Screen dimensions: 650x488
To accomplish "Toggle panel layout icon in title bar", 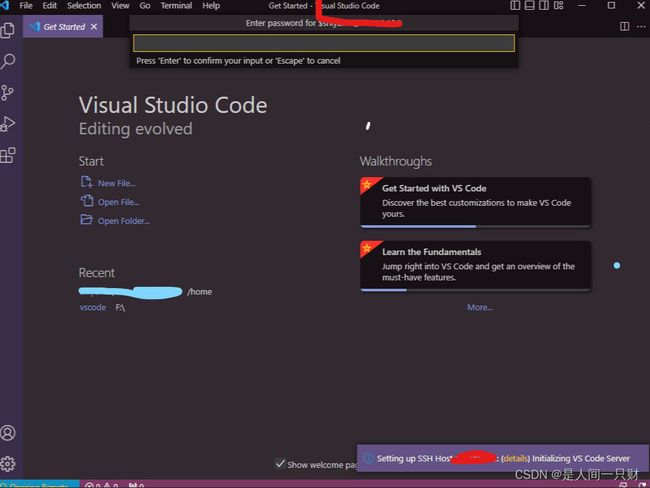I will [x=529, y=5].
